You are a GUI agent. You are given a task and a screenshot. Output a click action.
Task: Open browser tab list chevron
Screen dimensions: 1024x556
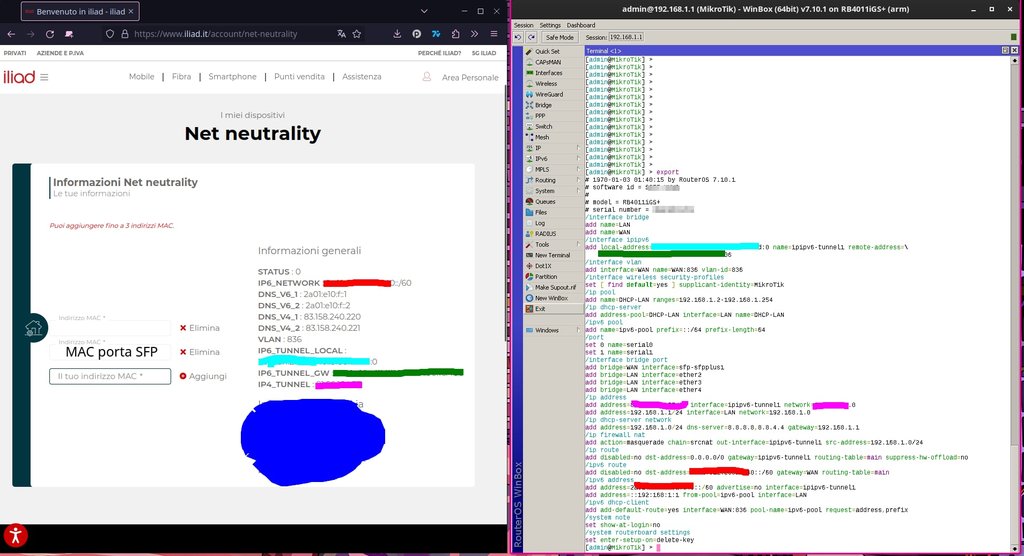click(x=424, y=11)
